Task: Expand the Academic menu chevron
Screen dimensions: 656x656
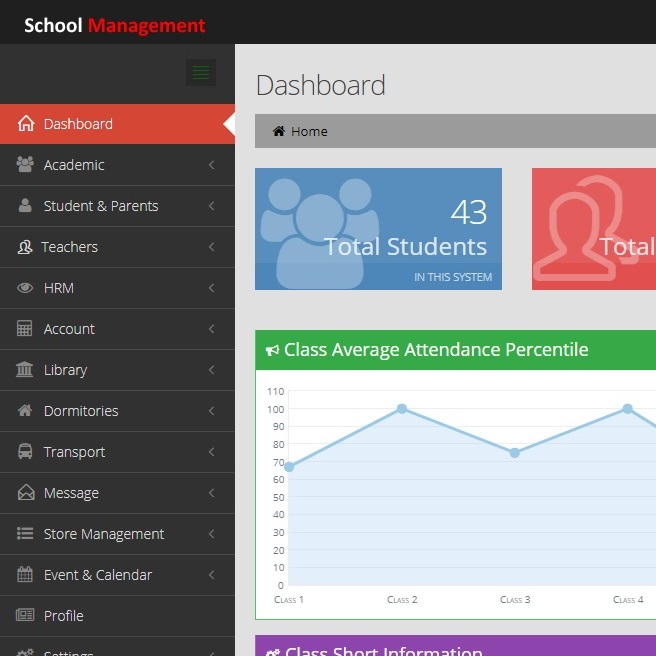Action: pyautogui.click(x=212, y=165)
